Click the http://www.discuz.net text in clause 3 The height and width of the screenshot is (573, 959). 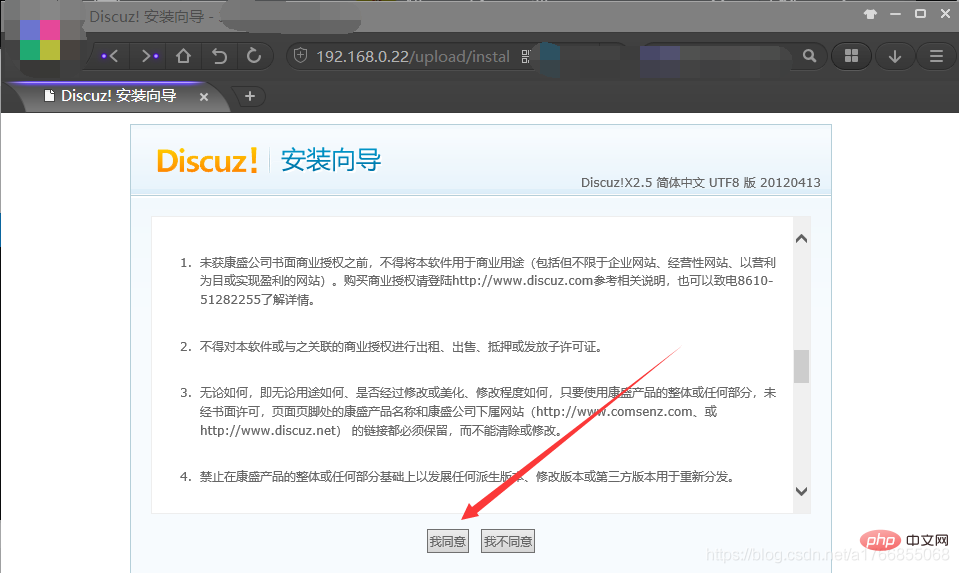[x=269, y=431]
